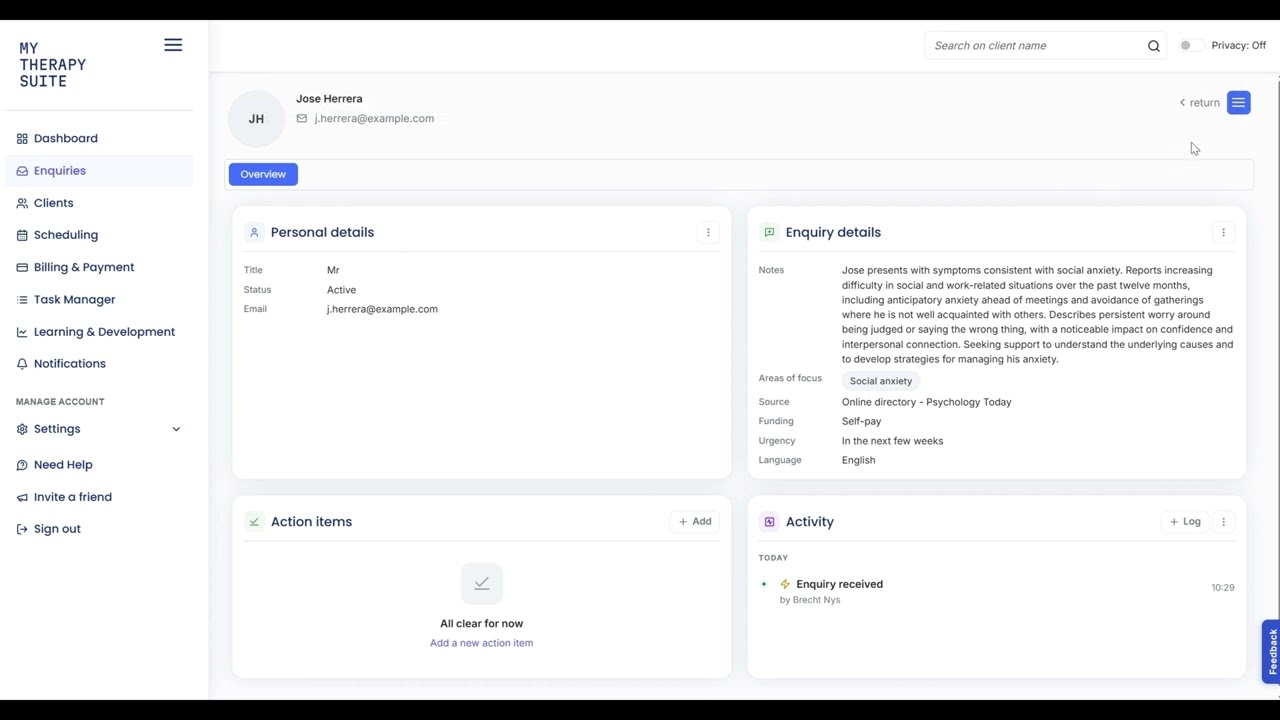Click the Invite a friend megaphone icon
Image resolution: width=1280 pixels, height=720 pixels.
(x=22, y=497)
